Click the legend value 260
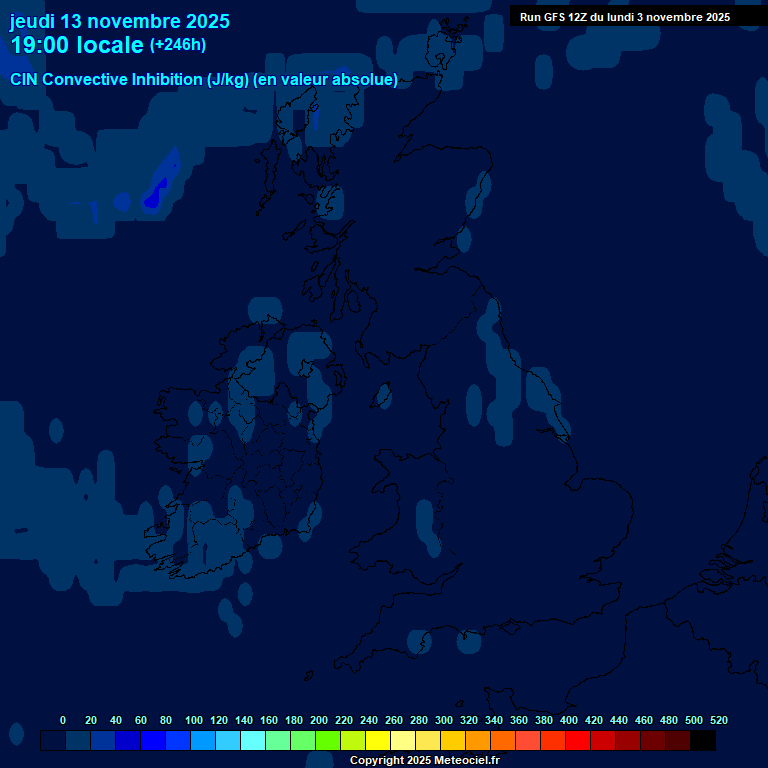This screenshot has height=768, width=768. 394,720
